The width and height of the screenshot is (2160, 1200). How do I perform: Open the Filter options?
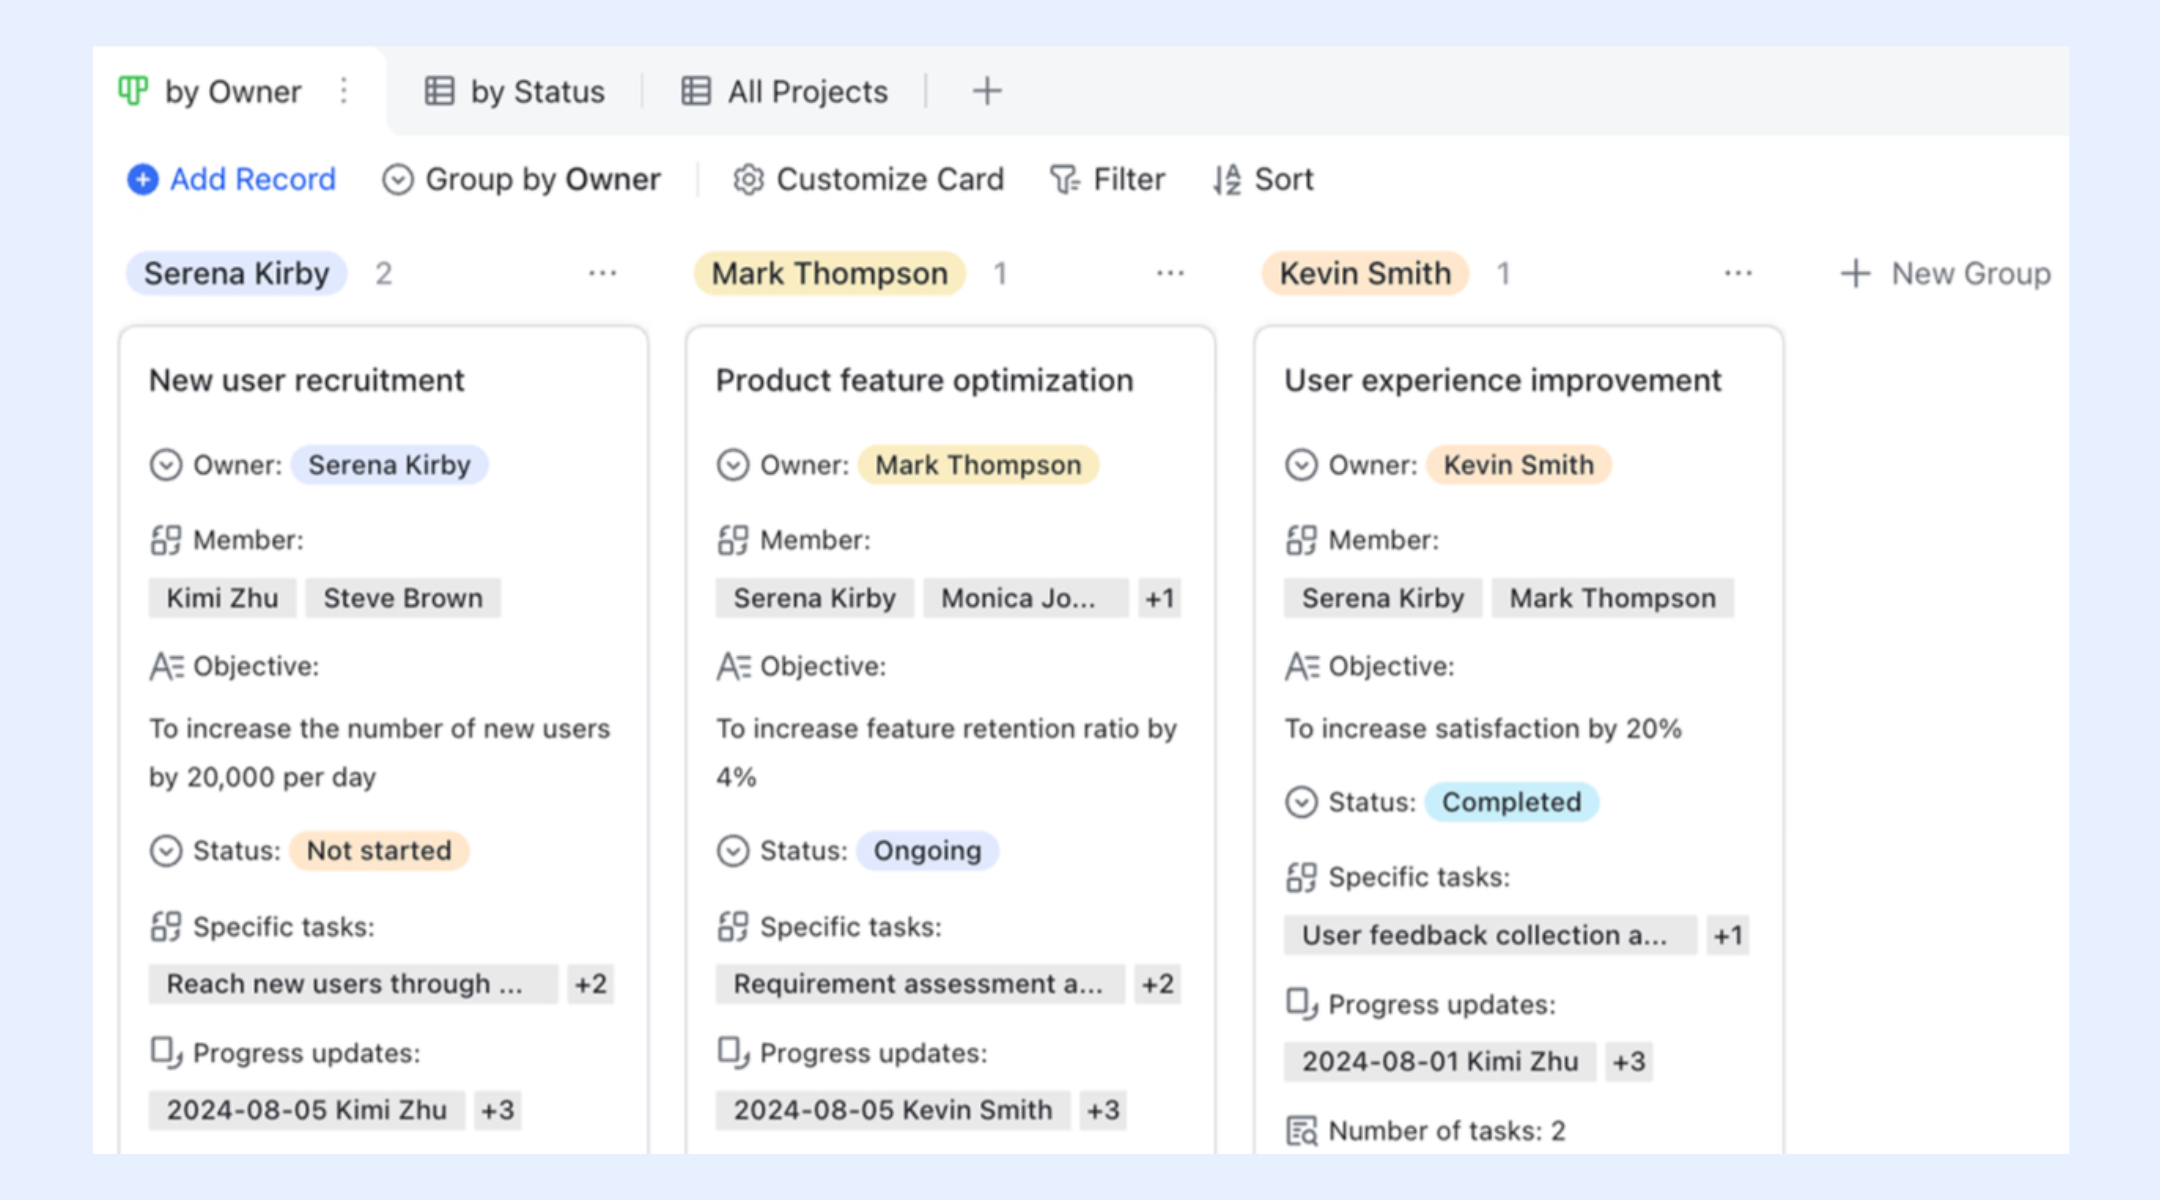pos(1108,179)
